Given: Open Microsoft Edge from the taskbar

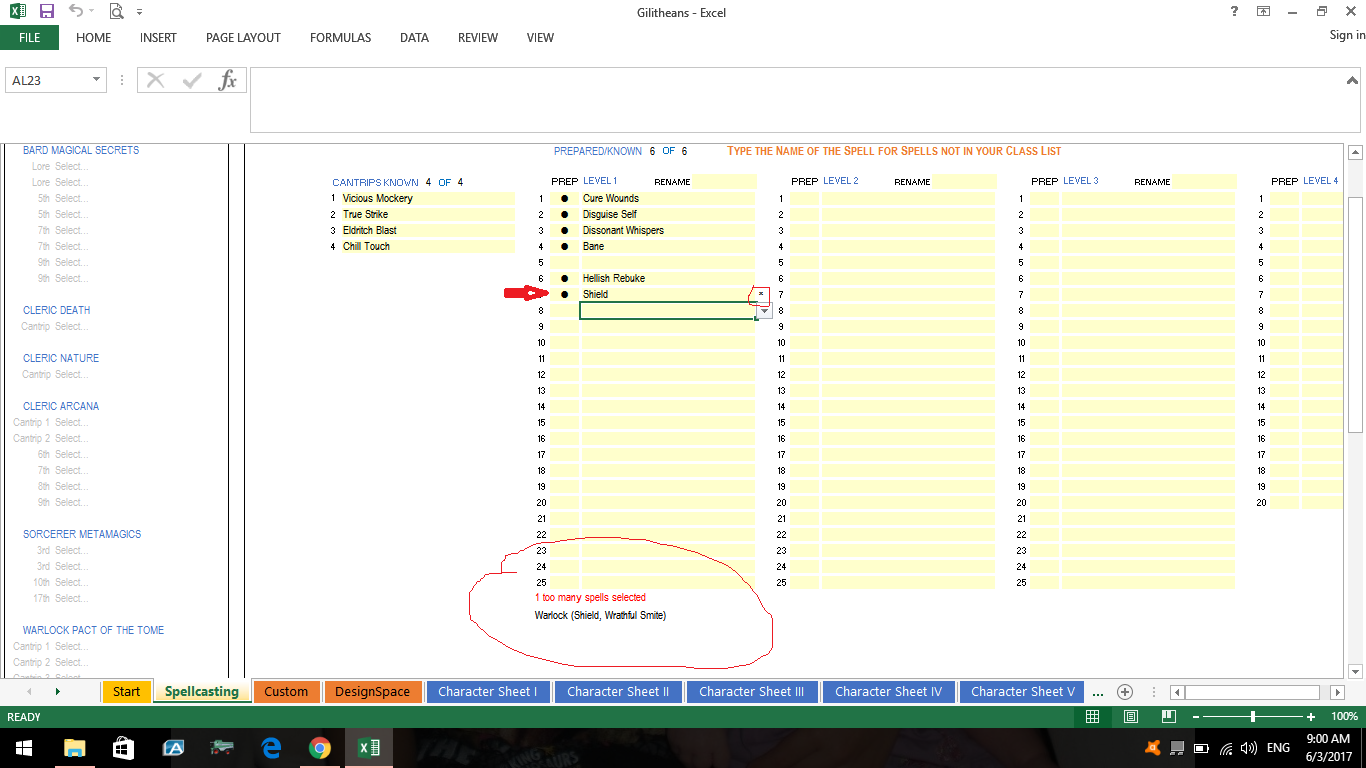Looking at the screenshot, I should coord(271,747).
